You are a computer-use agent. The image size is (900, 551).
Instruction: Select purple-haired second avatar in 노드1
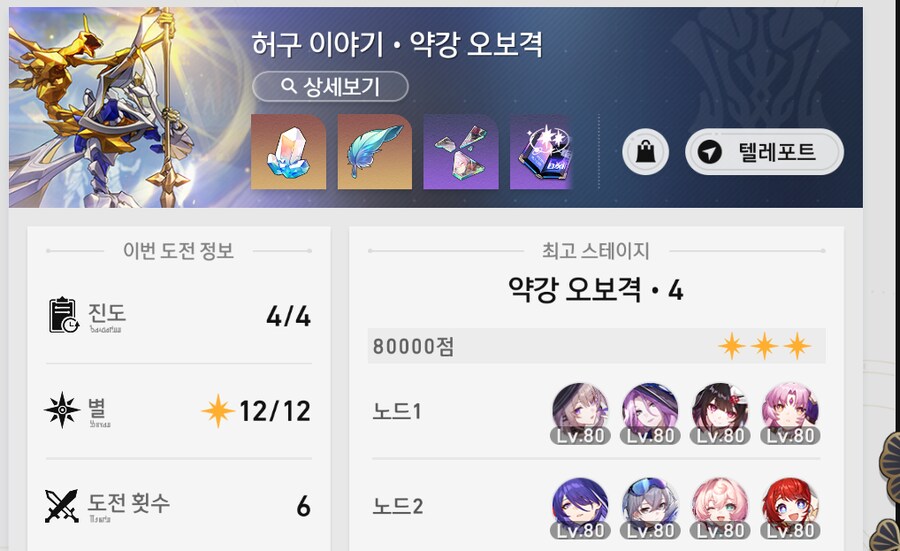[x=650, y=414]
